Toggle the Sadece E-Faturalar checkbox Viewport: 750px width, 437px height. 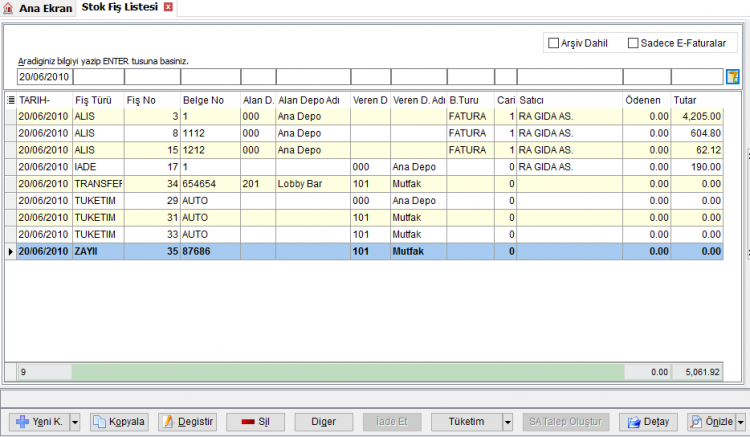633,43
